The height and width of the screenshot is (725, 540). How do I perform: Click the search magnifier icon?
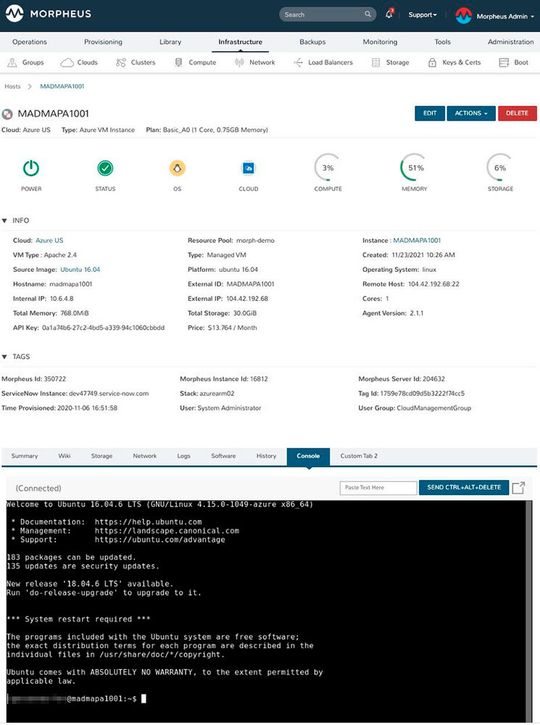click(368, 14)
